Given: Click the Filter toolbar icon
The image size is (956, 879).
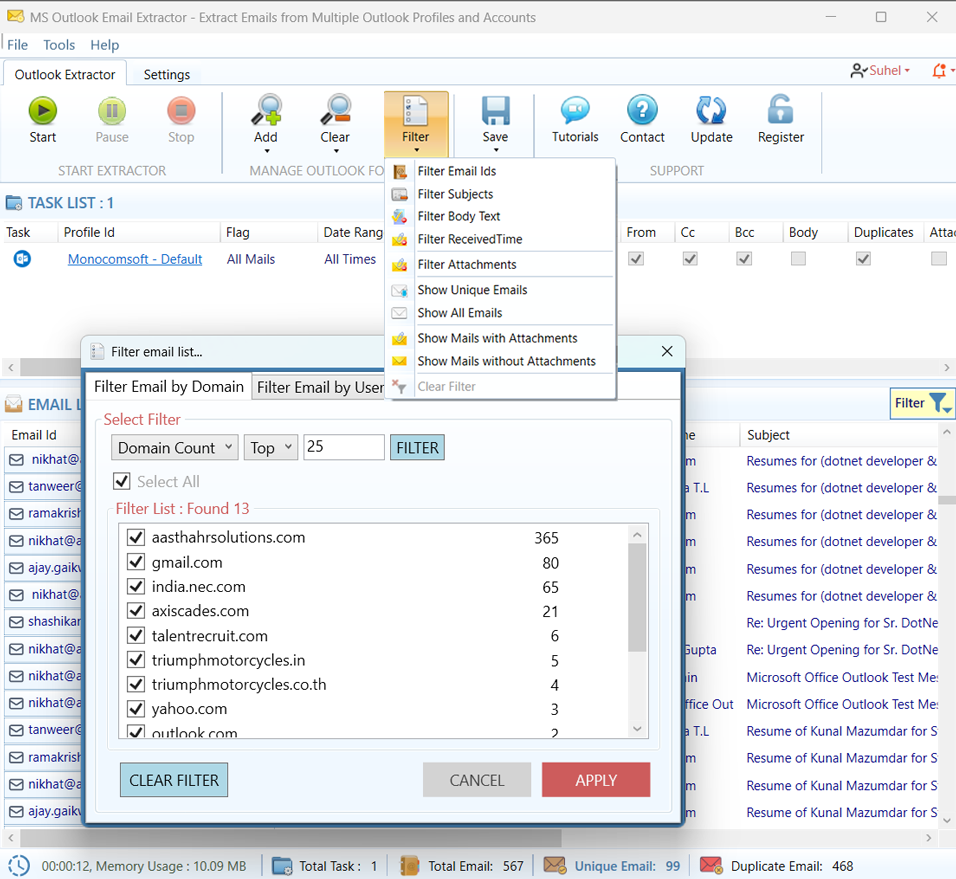Looking at the screenshot, I should 416,111.
